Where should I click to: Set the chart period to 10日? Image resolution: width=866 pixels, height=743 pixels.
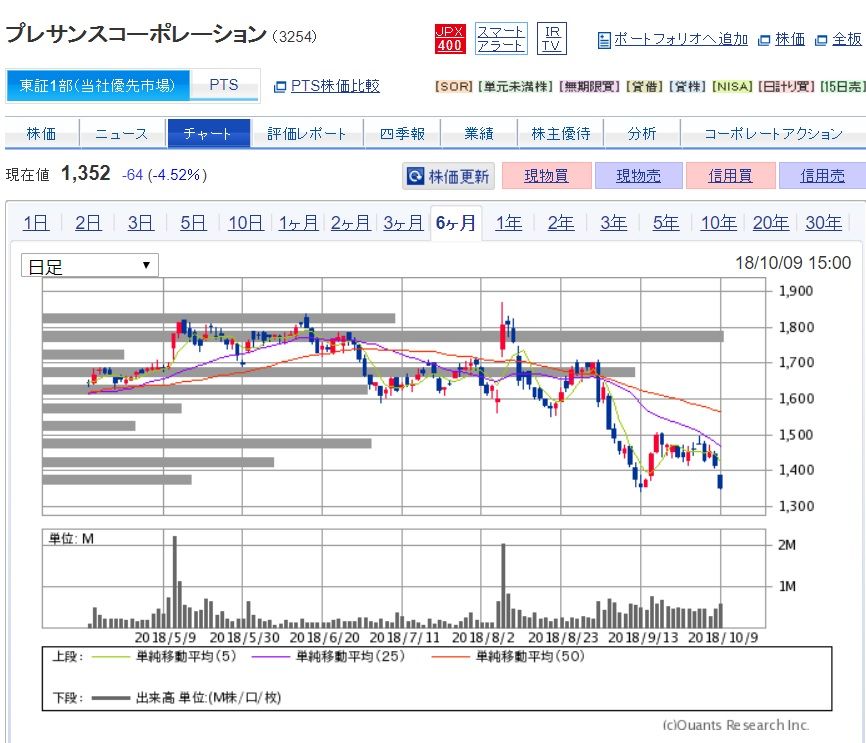pyautogui.click(x=246, y=223)
